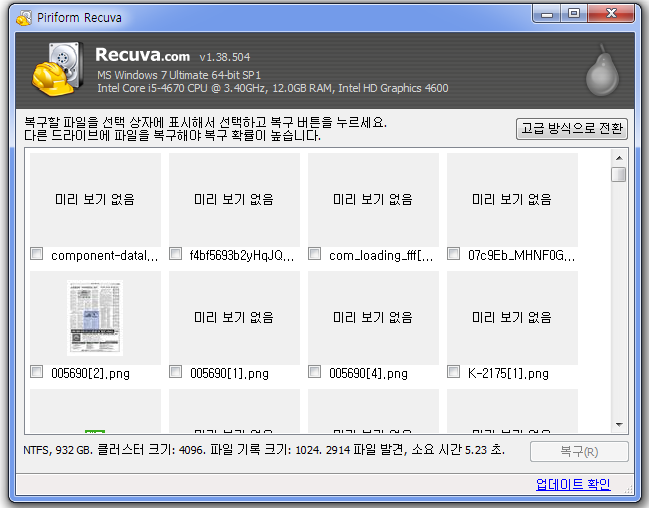Check the com_loading_fff[... file checkbox
This screenshot has width=649, height=508.
tap(315, 253)
